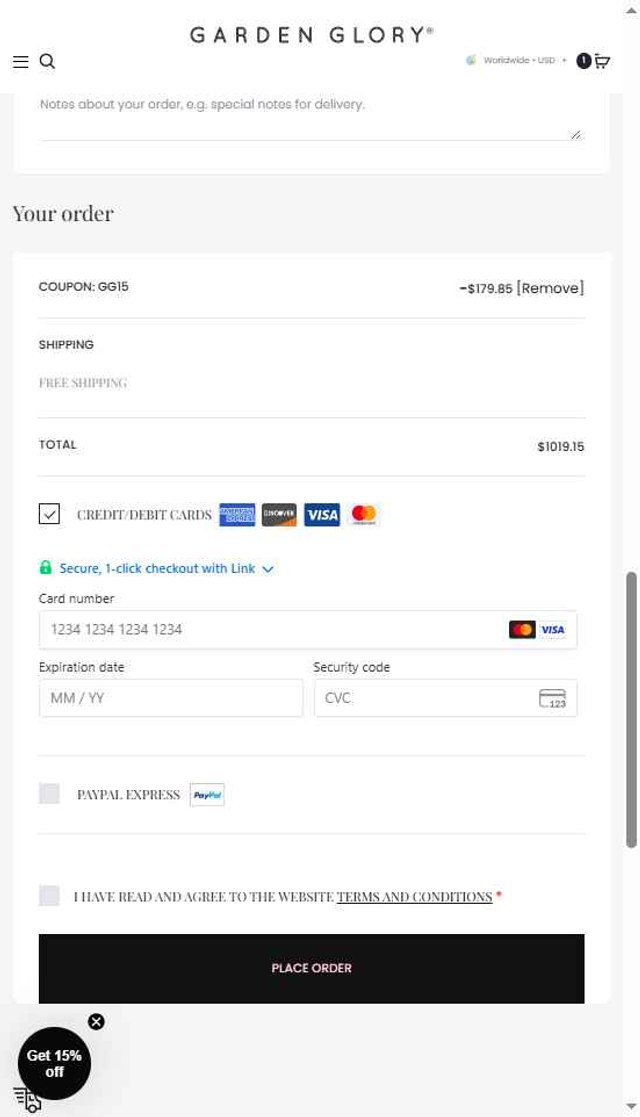Select PayPal Express payment option
The width and height of the screenshot is (640, 1117).
pos(49,794)
